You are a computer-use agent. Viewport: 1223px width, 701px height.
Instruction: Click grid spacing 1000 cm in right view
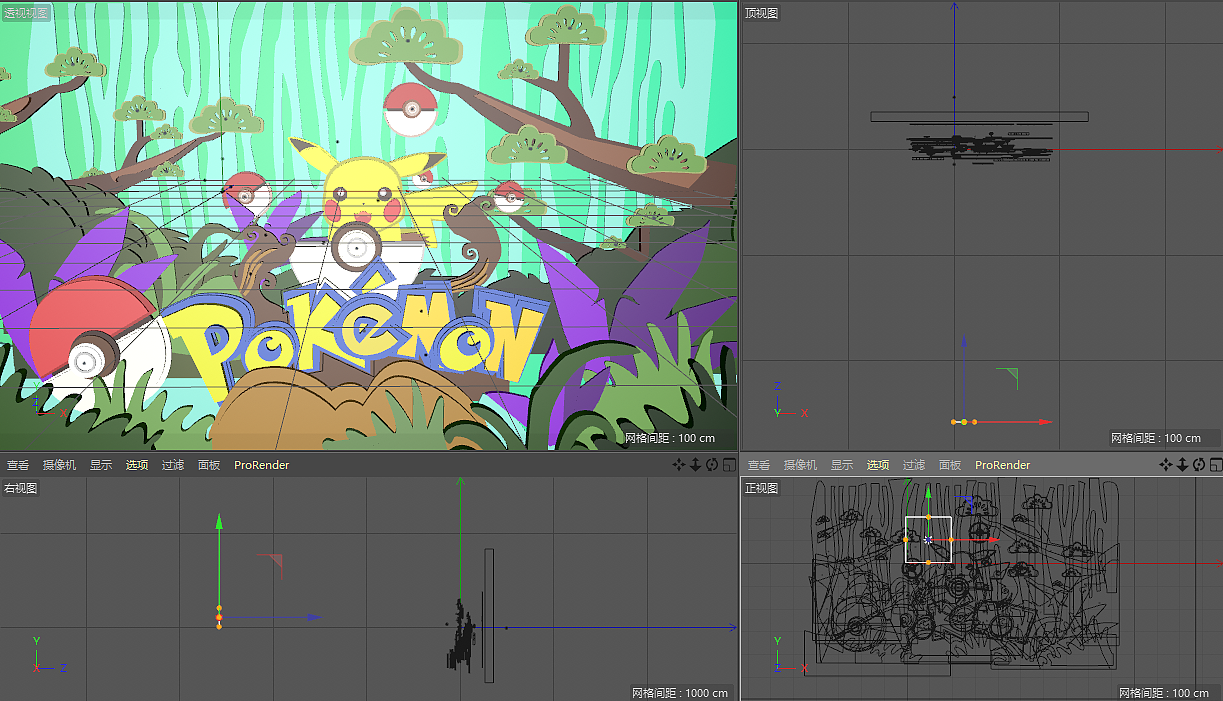coord(680,693)
